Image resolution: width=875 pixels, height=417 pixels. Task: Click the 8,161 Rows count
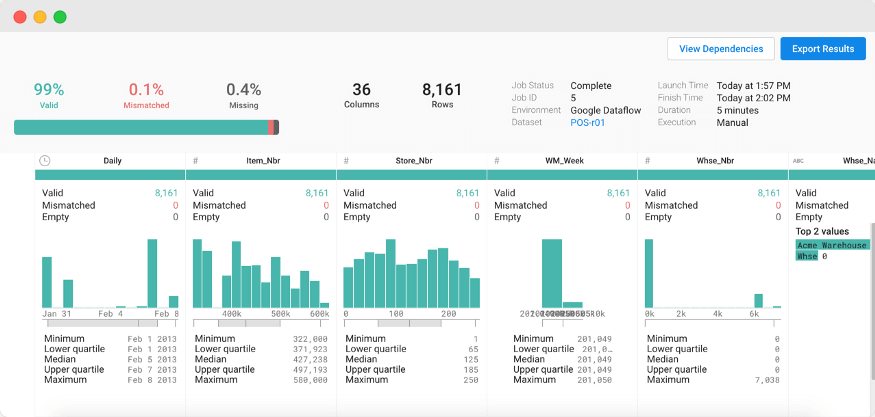coord(442,94)
